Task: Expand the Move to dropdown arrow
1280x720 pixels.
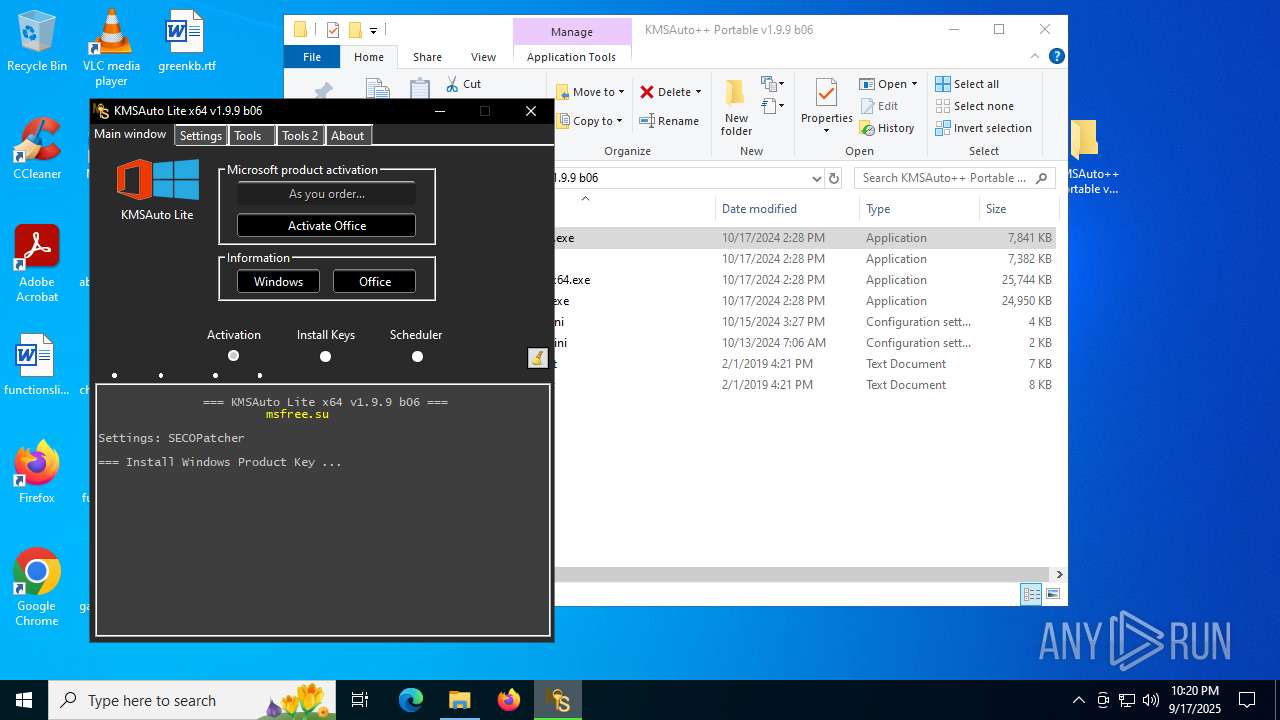Action: [622, 92]
